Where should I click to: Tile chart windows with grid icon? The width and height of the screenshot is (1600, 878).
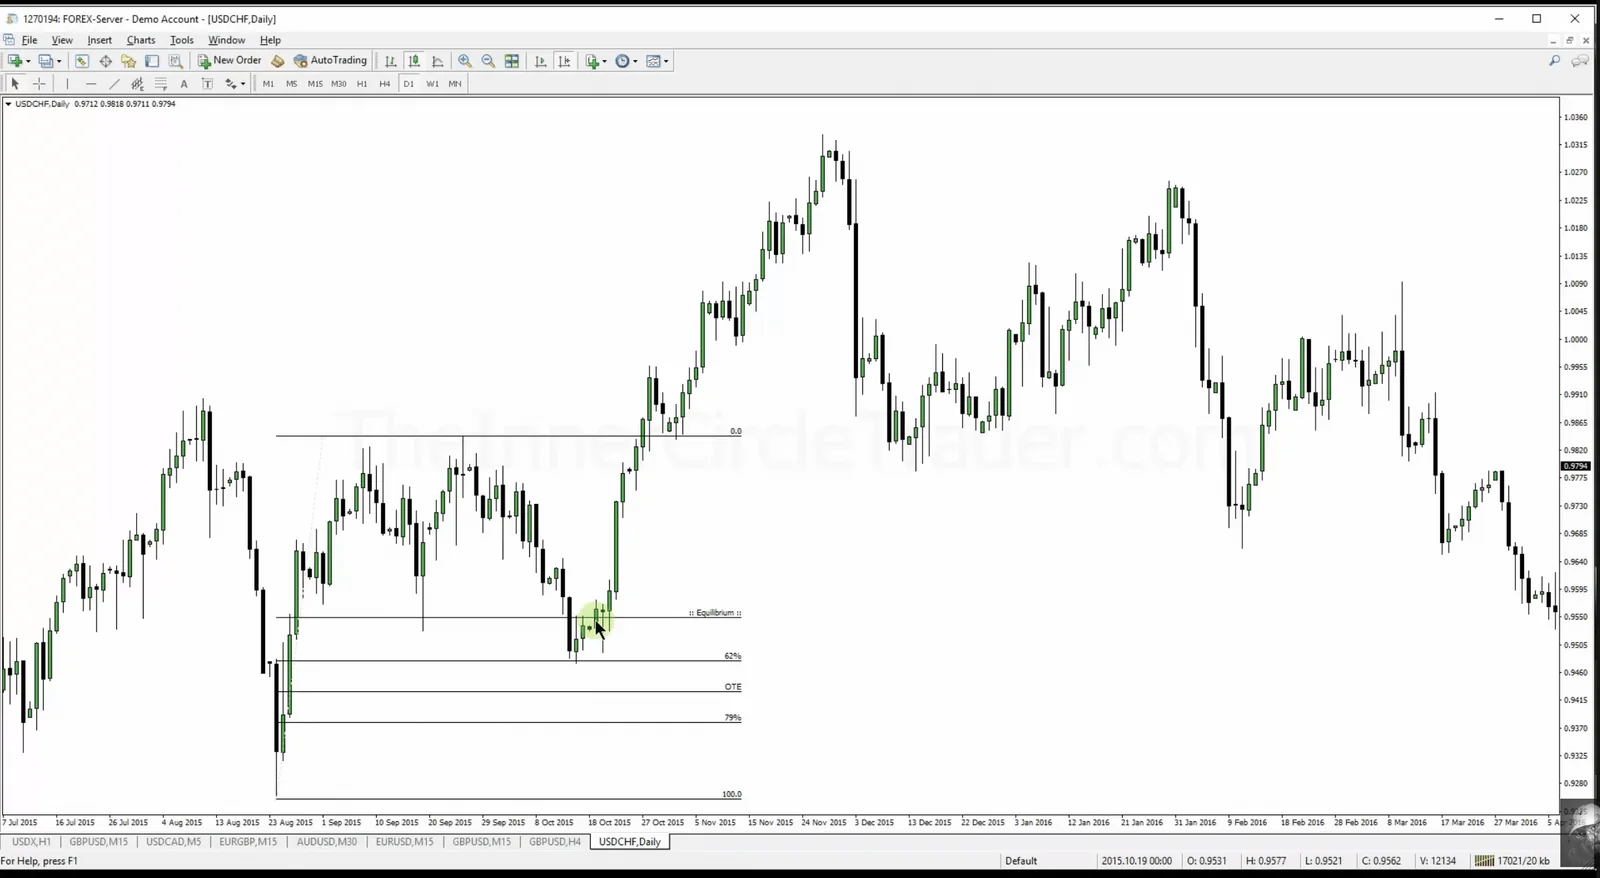(512, 61)
